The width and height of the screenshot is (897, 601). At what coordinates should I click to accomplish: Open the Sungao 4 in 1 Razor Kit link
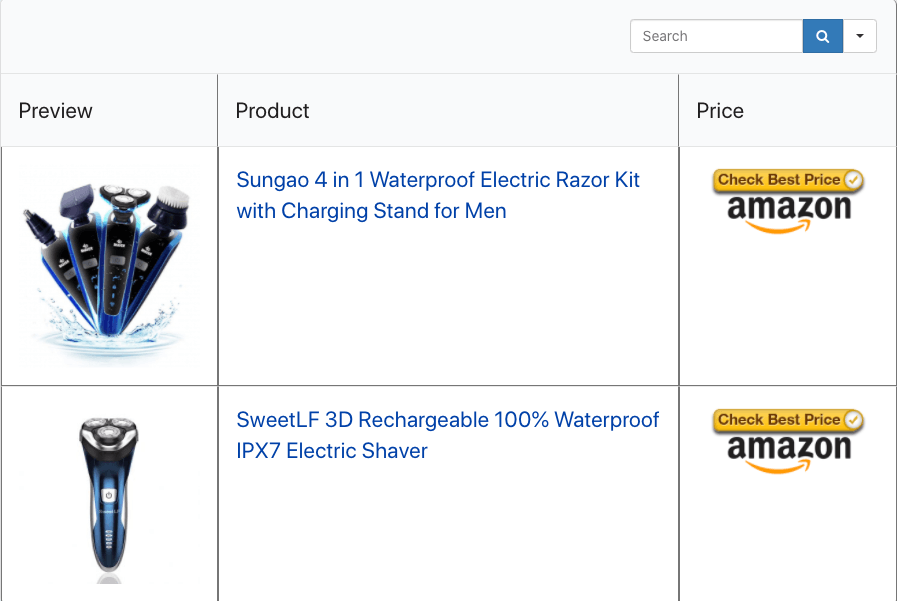(x=437, y=181)
